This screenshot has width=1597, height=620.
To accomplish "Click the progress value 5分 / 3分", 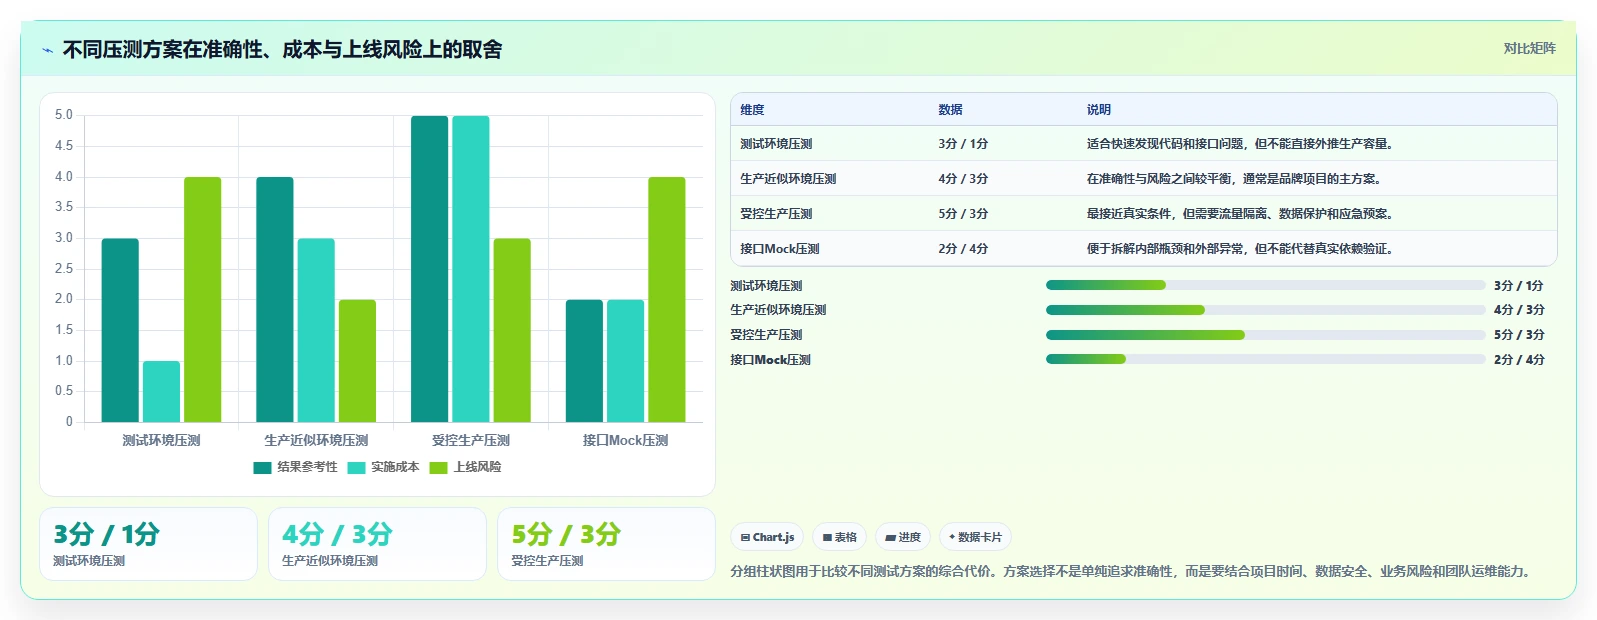I will click(x=1519, y=335).
